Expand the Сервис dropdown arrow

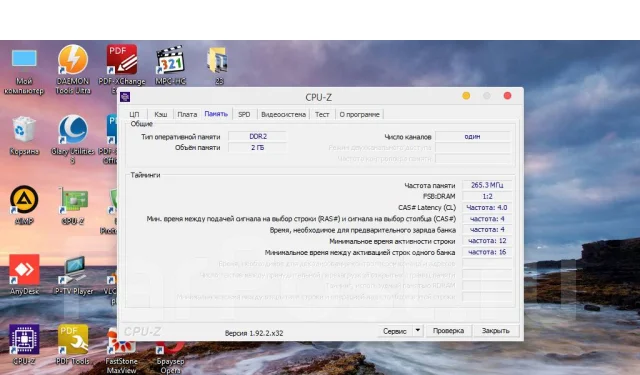point(418,331)
